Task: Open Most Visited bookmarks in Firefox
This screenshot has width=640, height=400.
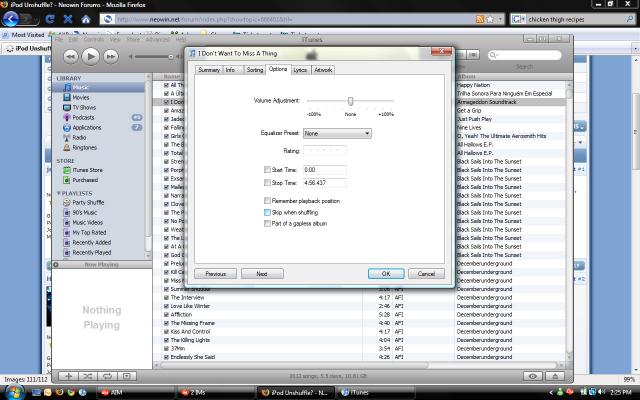Action: pyautogui.click(x=23, y=35)
